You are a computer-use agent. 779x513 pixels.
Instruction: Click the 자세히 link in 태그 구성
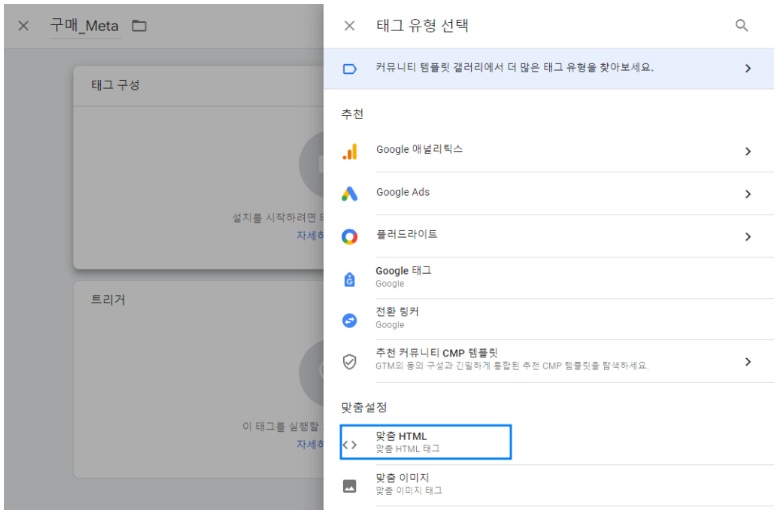click(310, 235)
